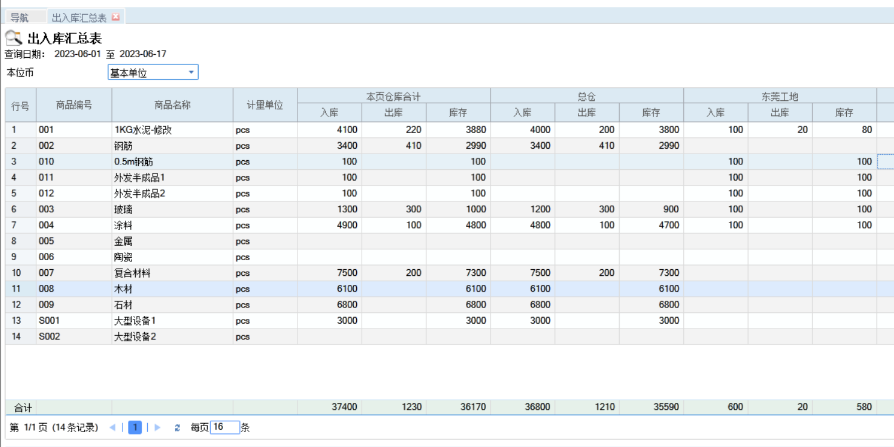The height and width of the screenshot is (447, 894).
Task: Click the 行号 column header
Action: point(20,105)
